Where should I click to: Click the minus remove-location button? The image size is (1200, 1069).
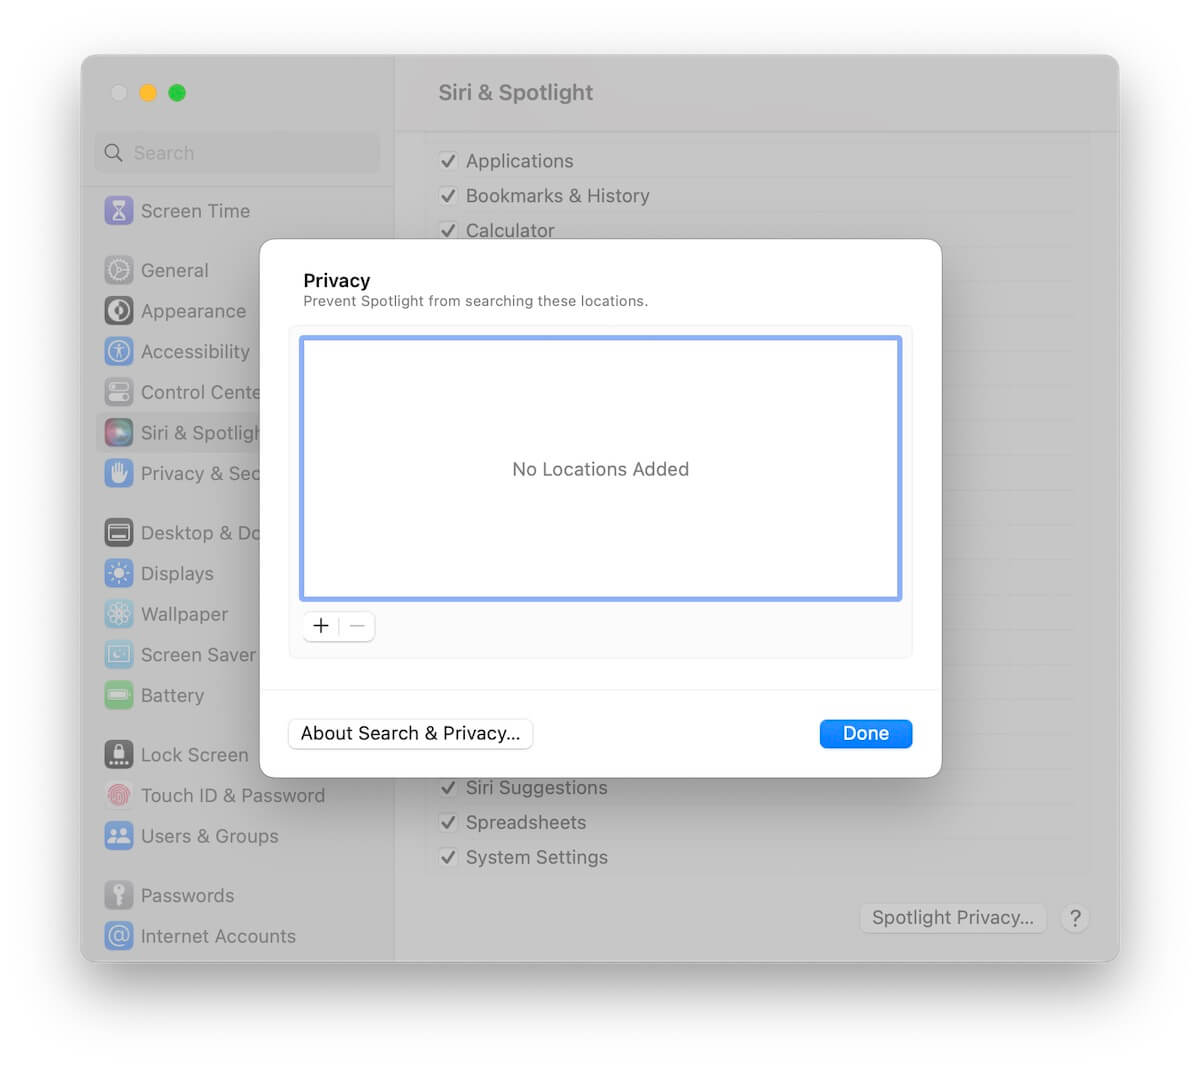(357, 626)
